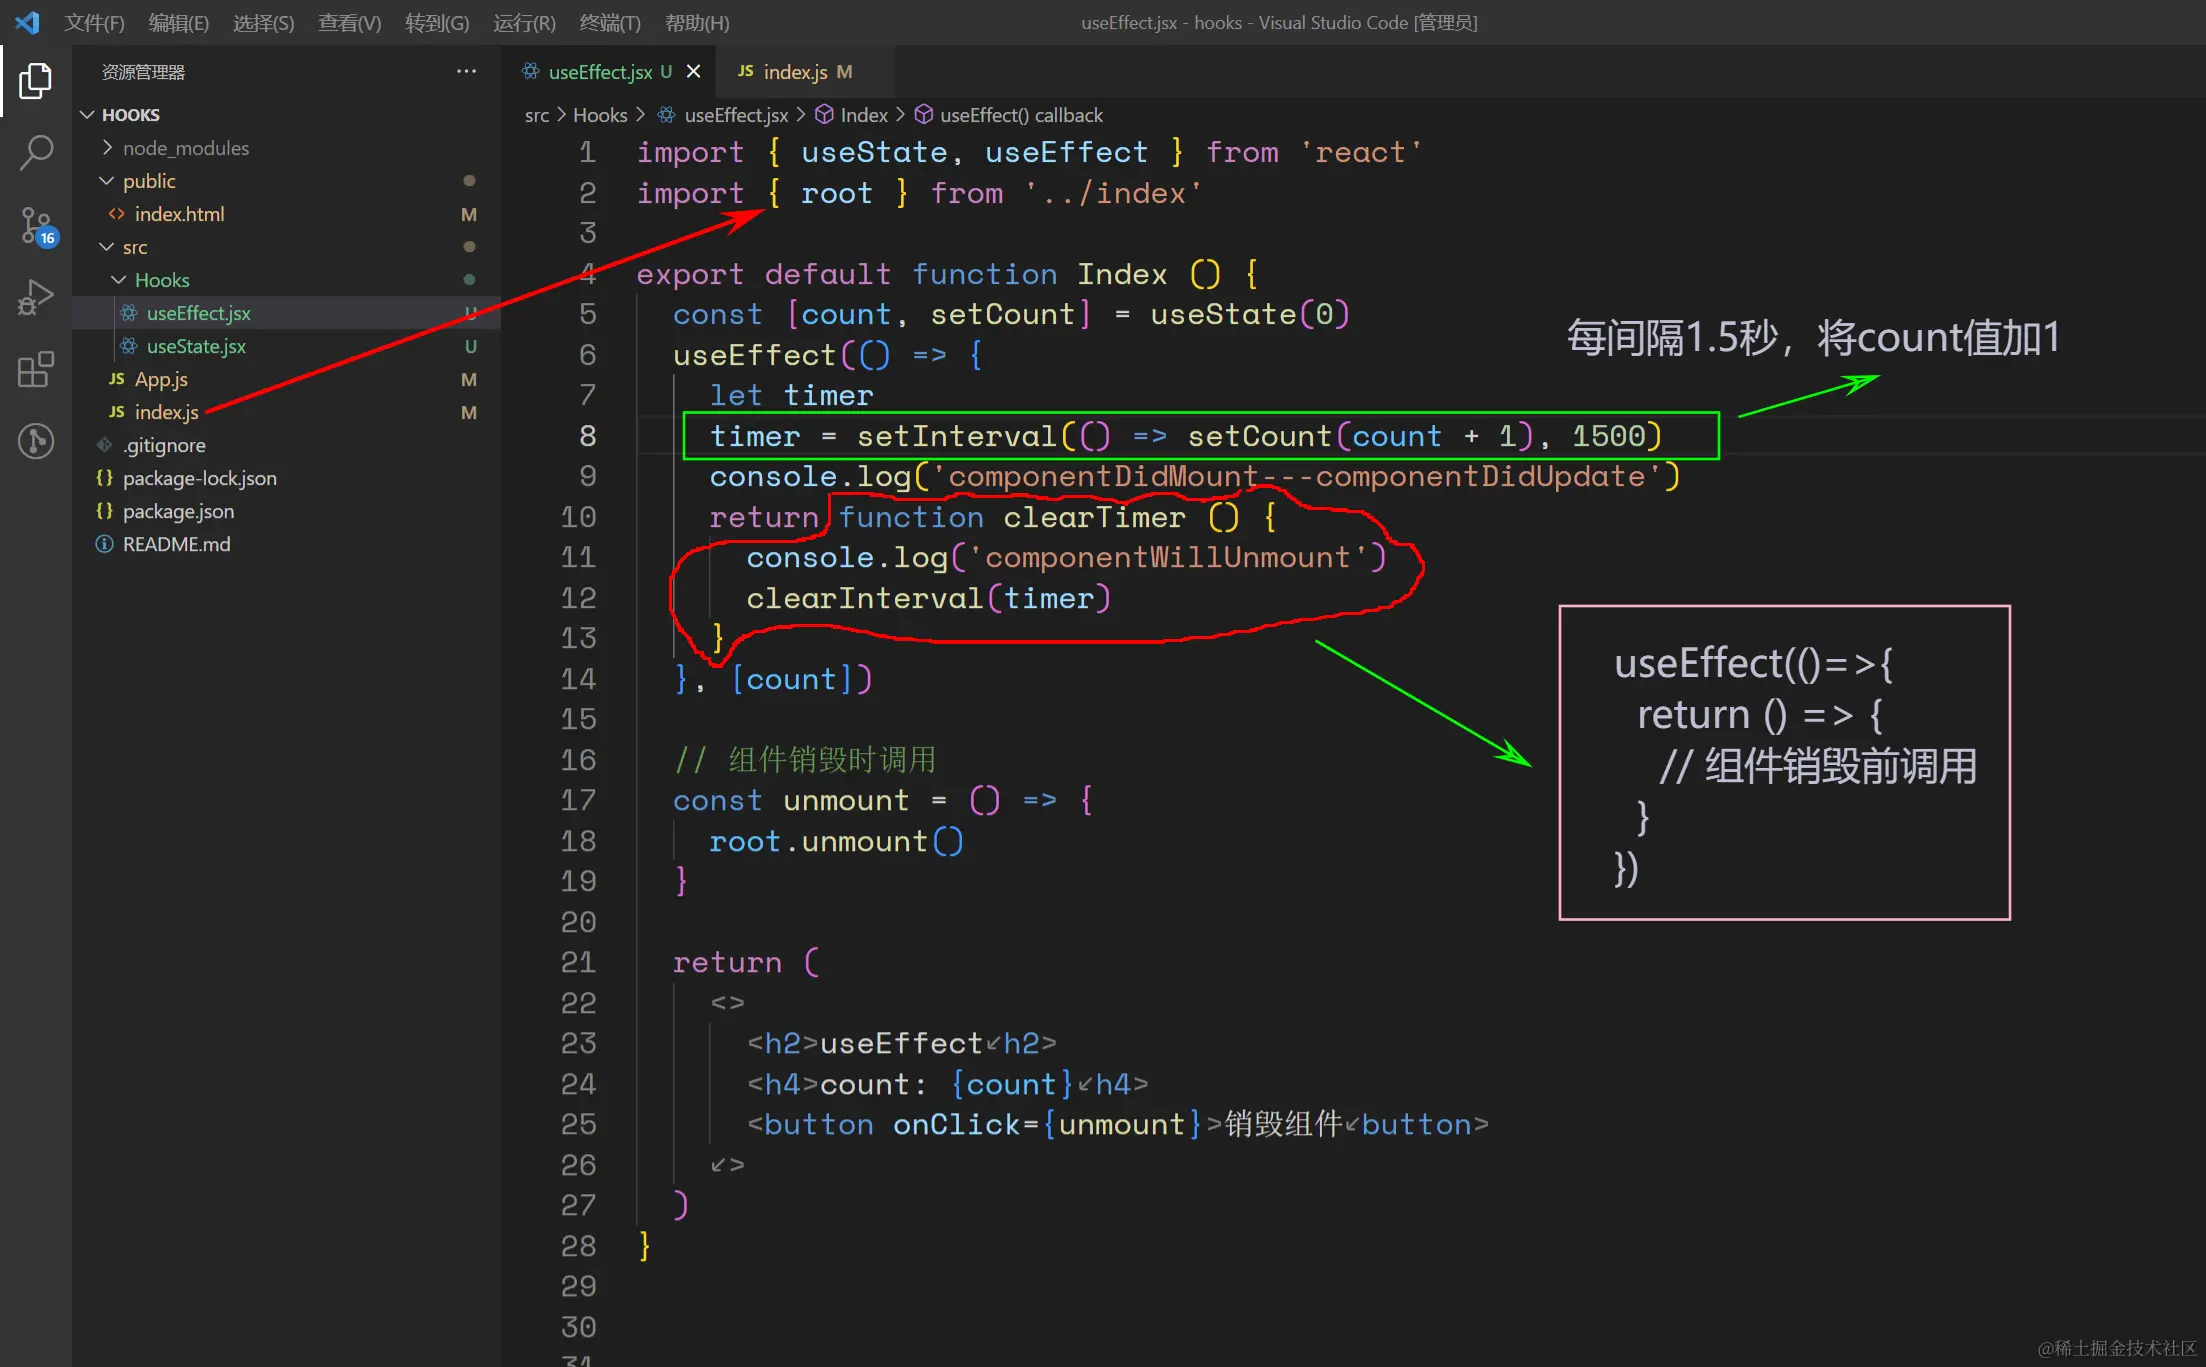This screenshot has width=2206, height=1367.
Task: Open the Extensions view icon
Action: click(35, 370)
